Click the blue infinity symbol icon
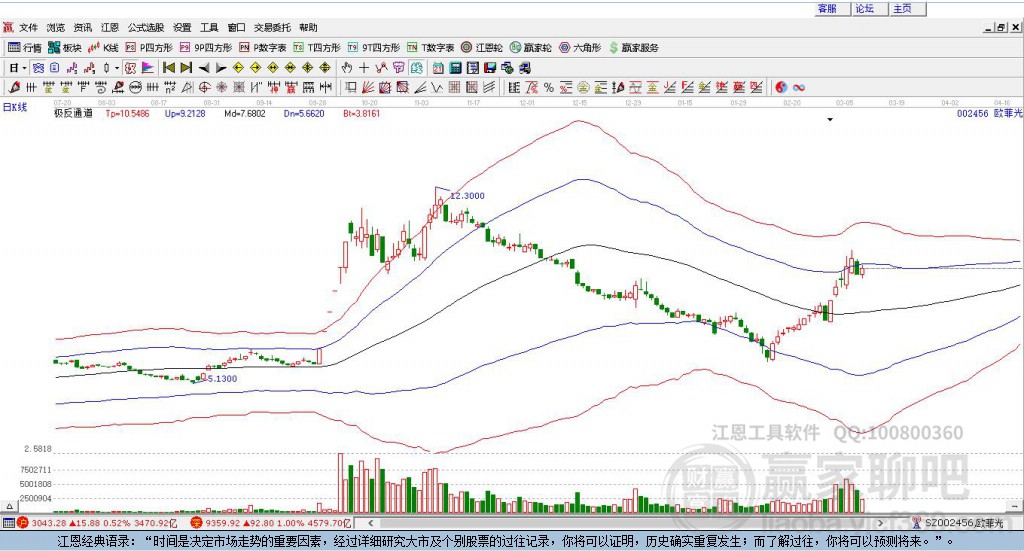This screenshot has width=1024, height=551. (x=799, y=87)
